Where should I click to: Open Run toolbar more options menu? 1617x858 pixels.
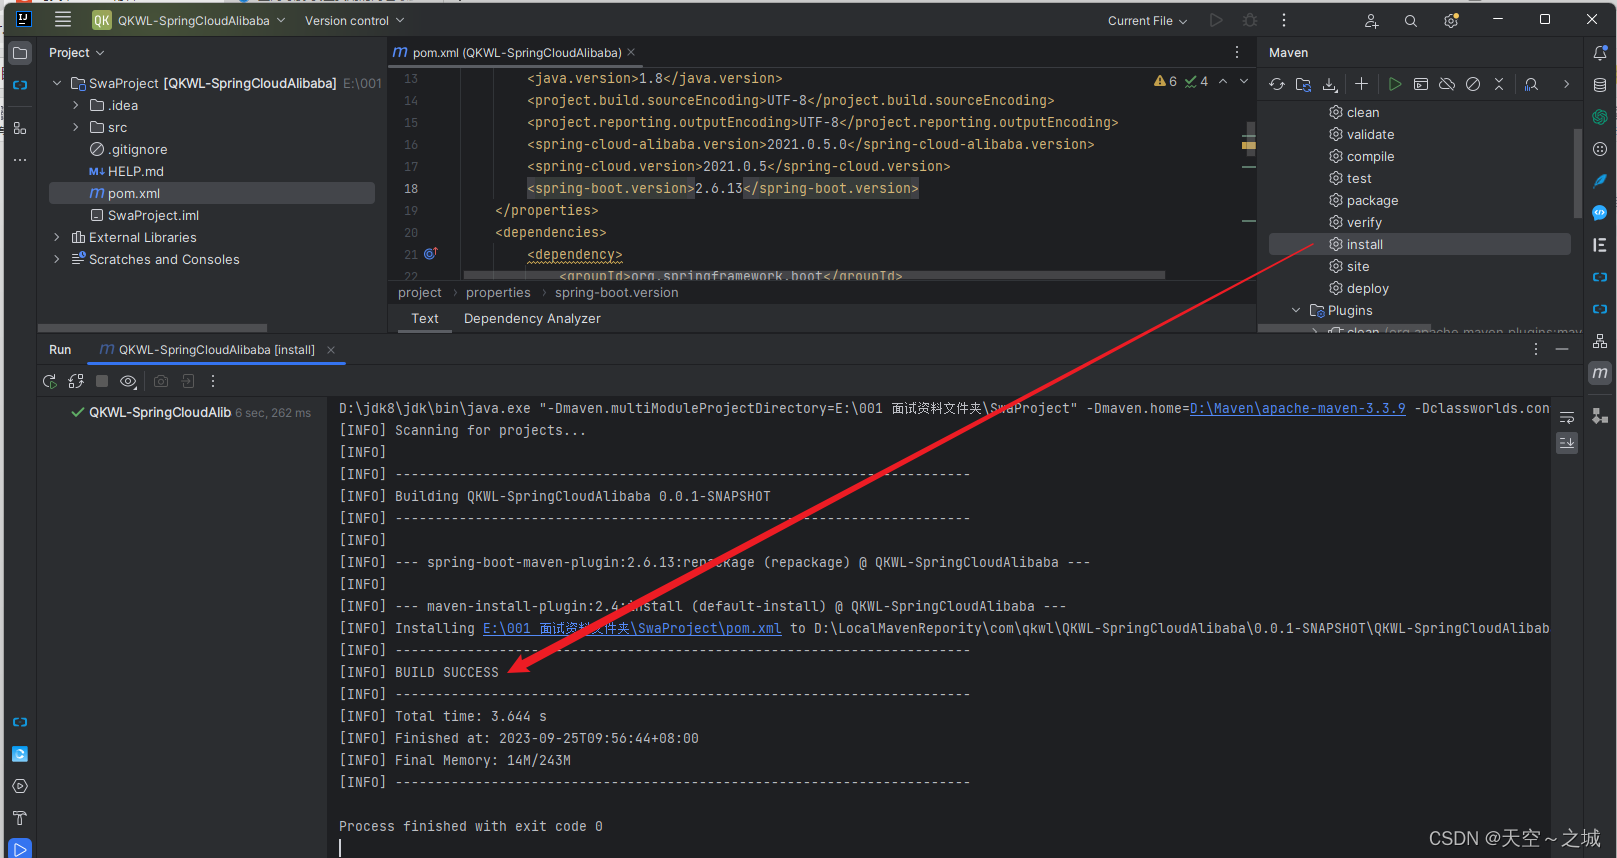pyautogui.click(x=213, y=381)
